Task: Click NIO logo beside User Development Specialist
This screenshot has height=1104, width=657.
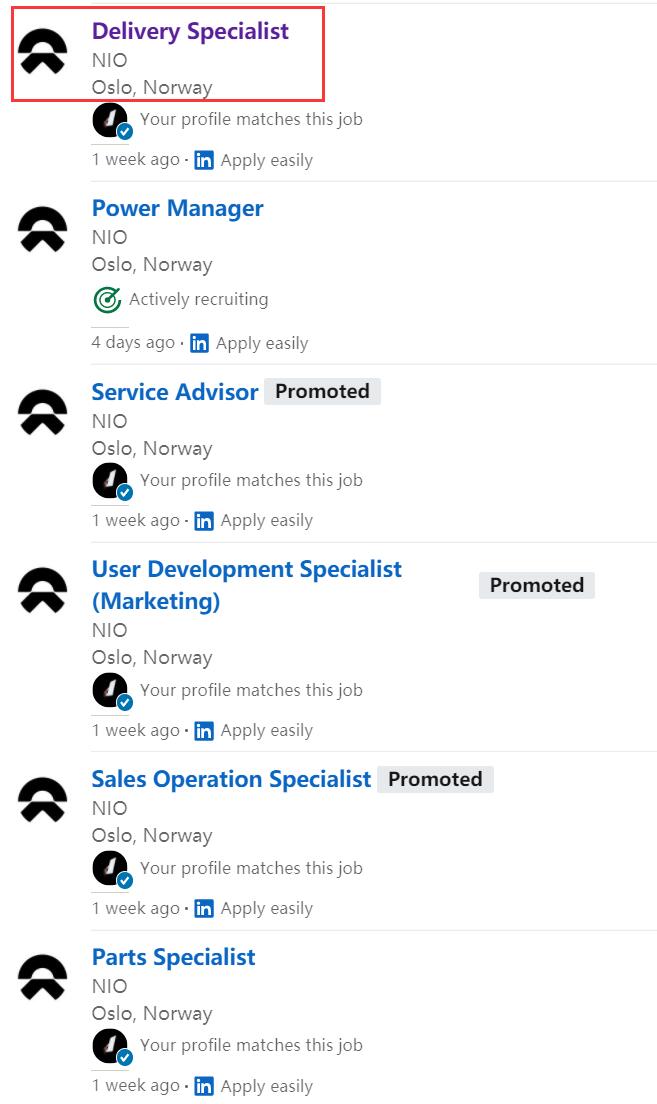Action: tap(43, 591)
